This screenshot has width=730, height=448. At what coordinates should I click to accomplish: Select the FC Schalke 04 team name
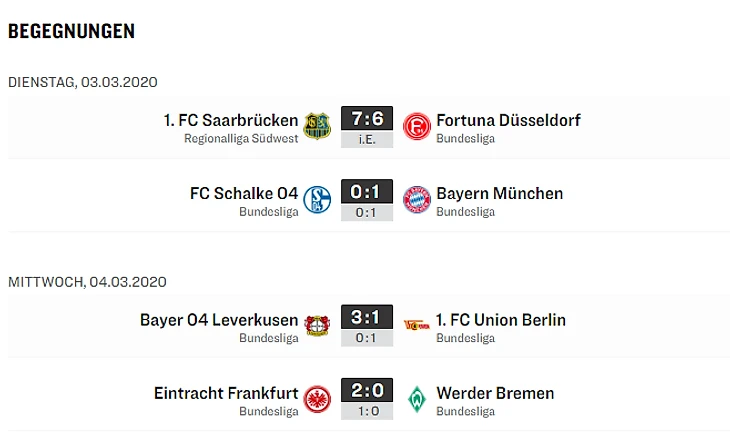point(244,193)
